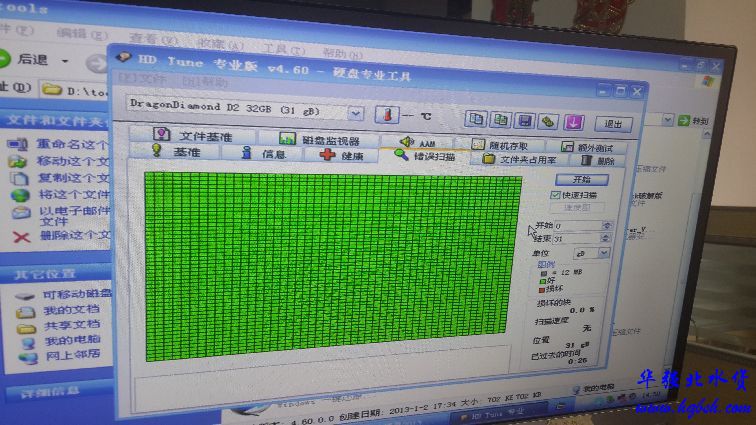This screenshot has width=756, height=425.
Task: Click the red 损坏 legend swatch
Action: pyautogui.click(x=542, y=289)
